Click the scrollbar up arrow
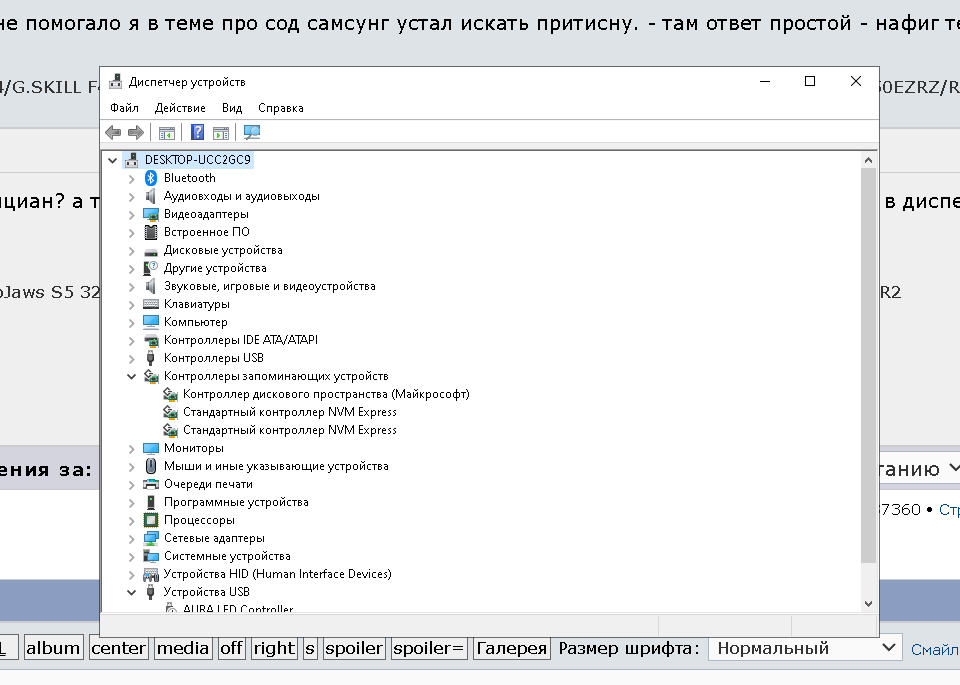The width and height of the screenshot is (960, 685). point(868,160)
